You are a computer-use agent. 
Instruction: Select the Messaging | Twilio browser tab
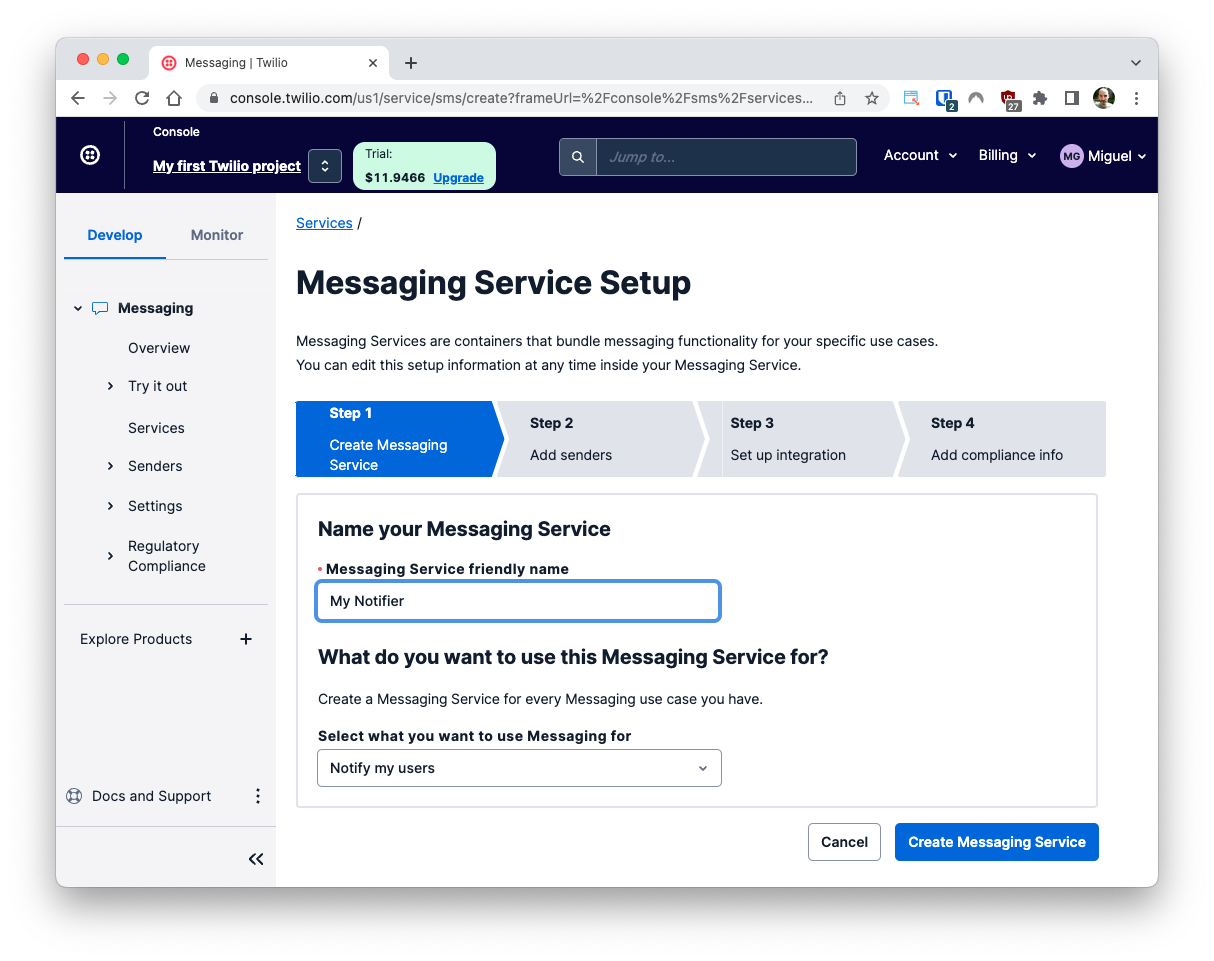coord(269,63)
